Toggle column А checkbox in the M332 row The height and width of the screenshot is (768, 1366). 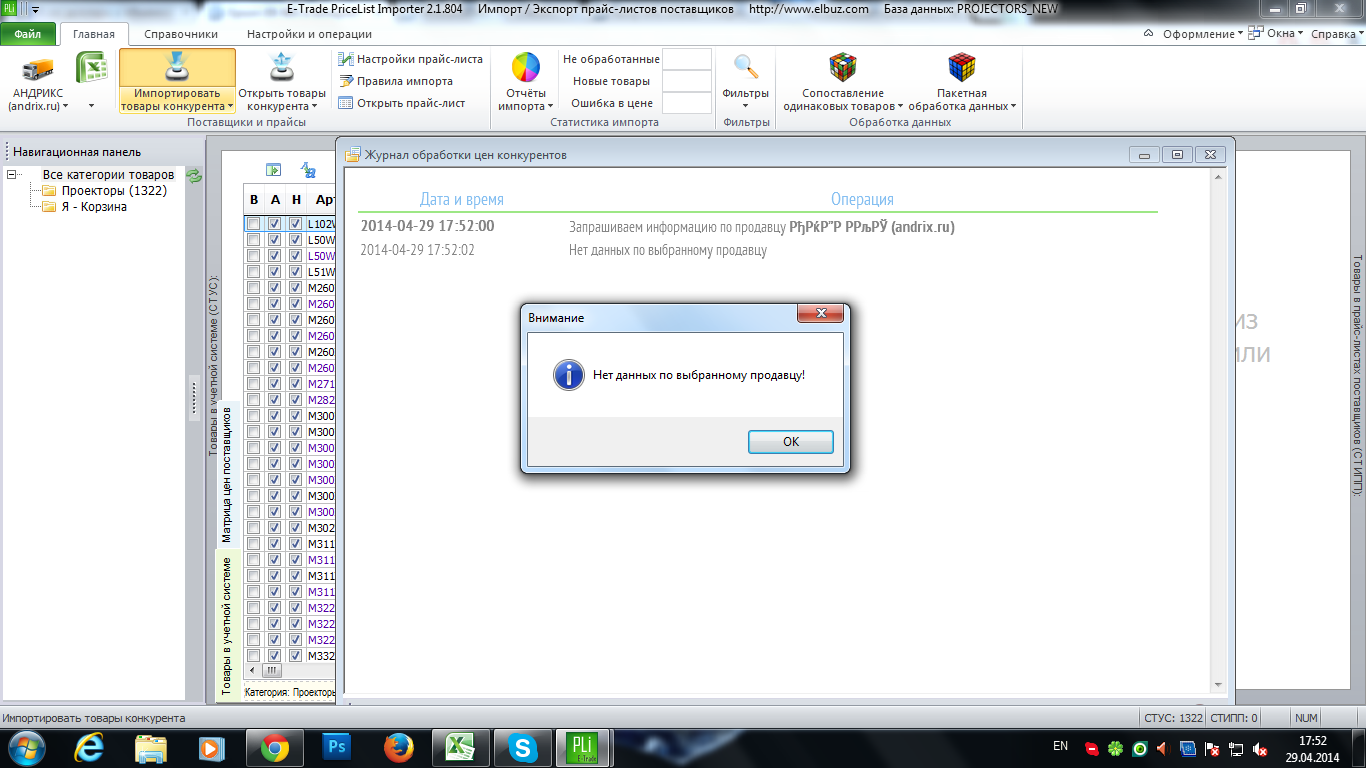pos(275,656)
